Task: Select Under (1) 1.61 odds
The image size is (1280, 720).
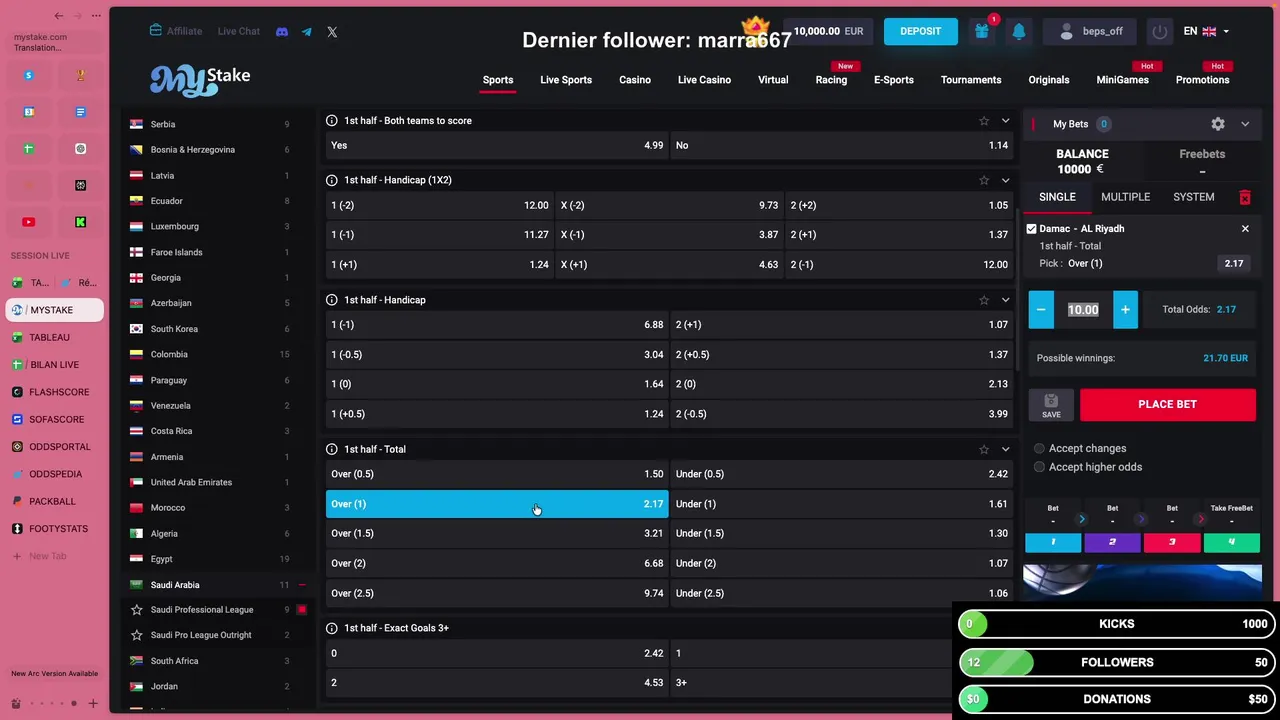Action: click(842, 504)
